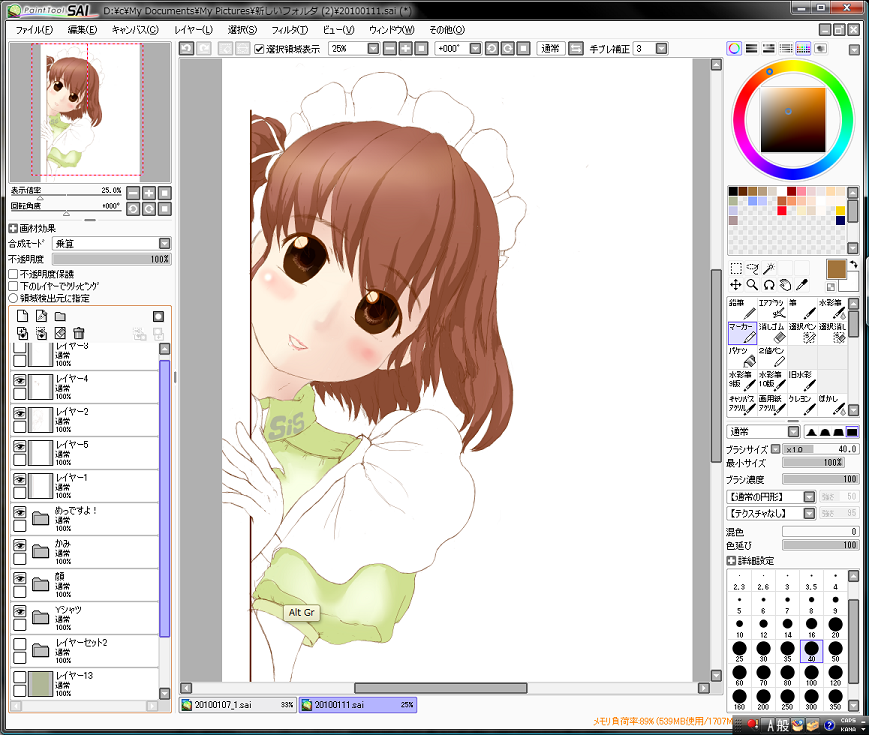Create a new linework layer
This screenshot has width=869, height=735.
click(x=41, y=316)
